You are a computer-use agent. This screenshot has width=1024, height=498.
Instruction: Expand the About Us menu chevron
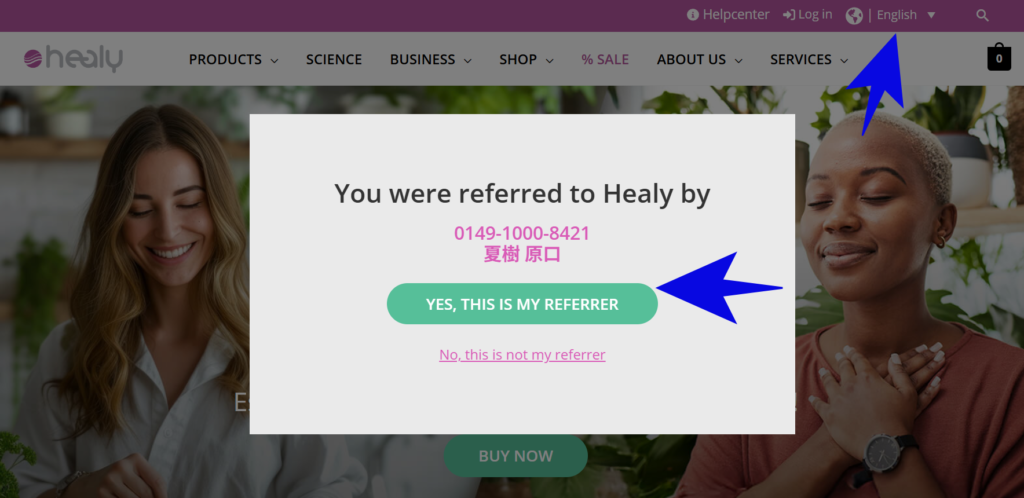pos(738,60)
